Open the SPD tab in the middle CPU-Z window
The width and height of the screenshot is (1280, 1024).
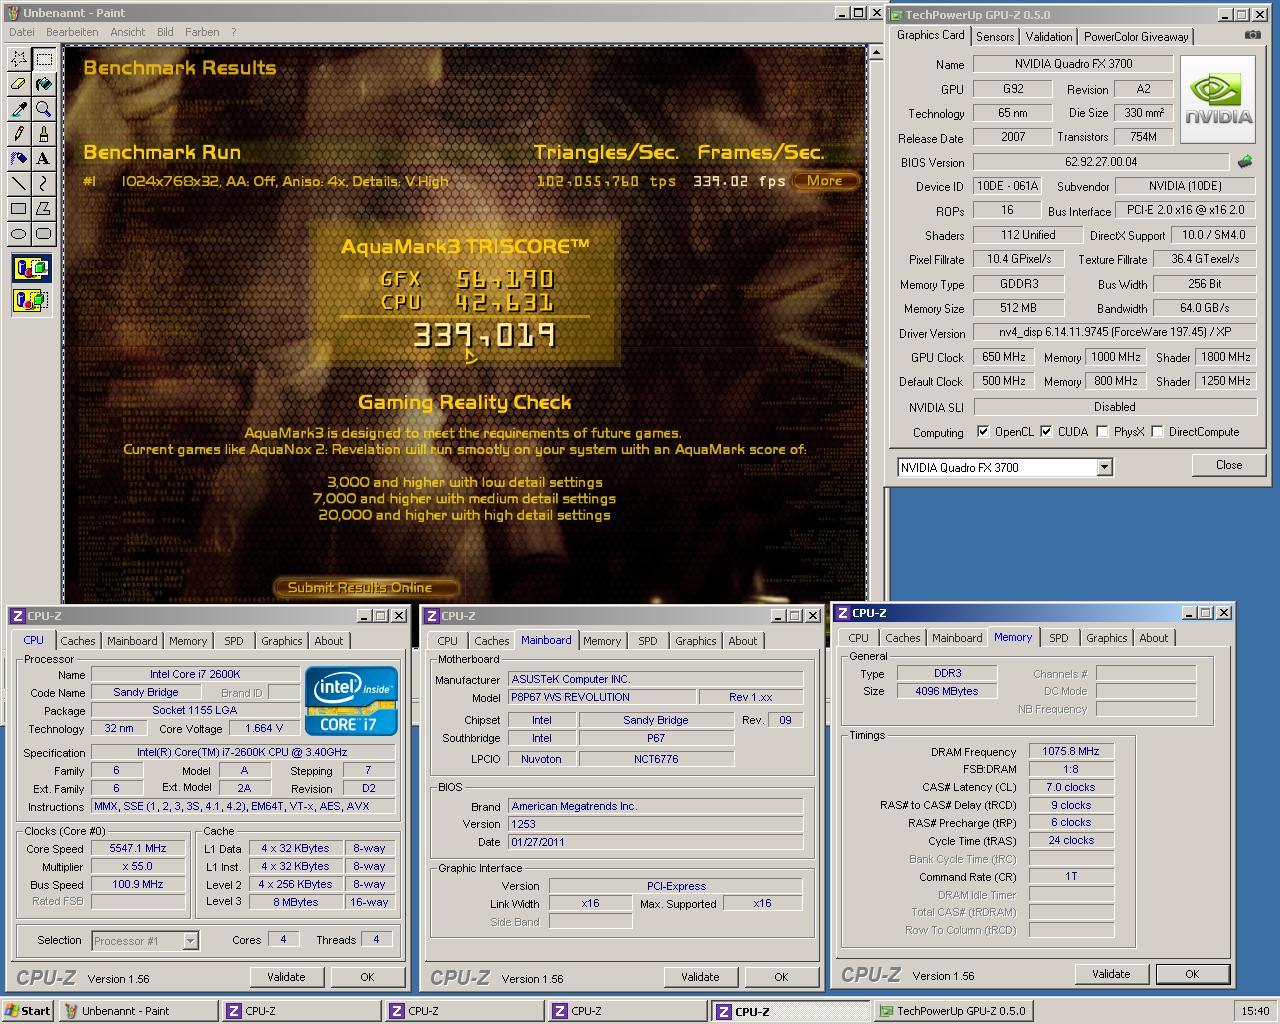click(648, 641)
